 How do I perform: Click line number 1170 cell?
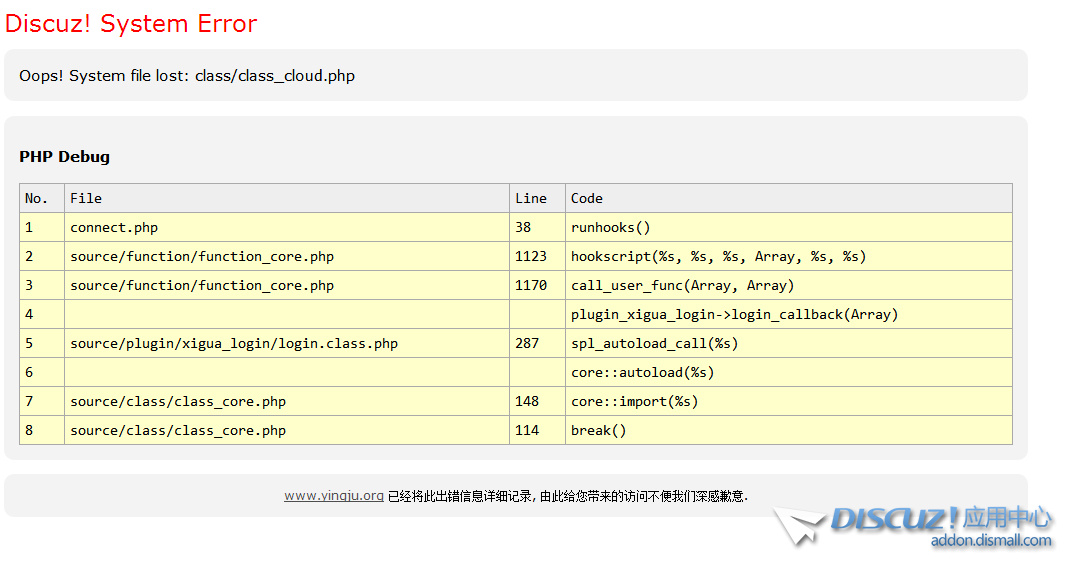click(x=537, y=285)
